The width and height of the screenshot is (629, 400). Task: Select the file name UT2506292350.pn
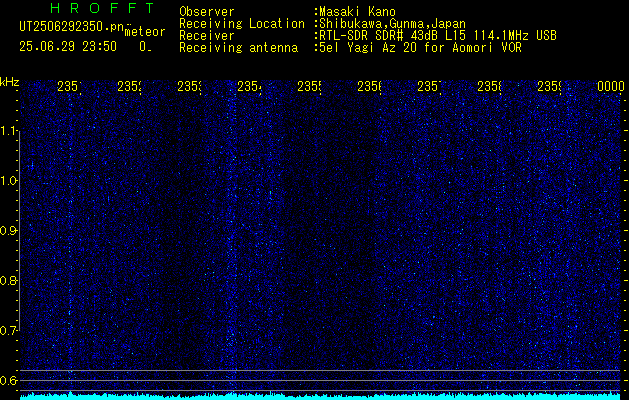click(72, 27)
